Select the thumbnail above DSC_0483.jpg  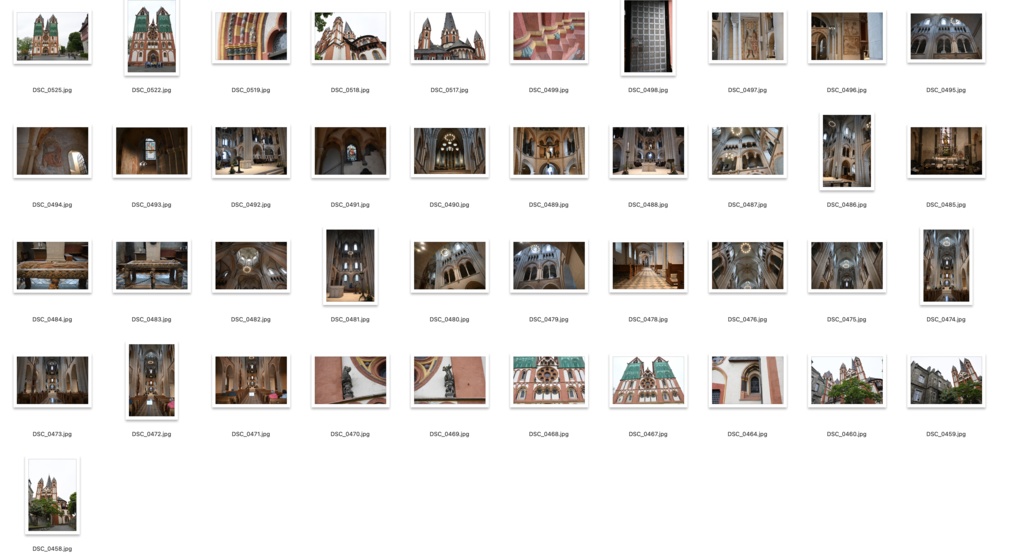[x=152, y=266]
